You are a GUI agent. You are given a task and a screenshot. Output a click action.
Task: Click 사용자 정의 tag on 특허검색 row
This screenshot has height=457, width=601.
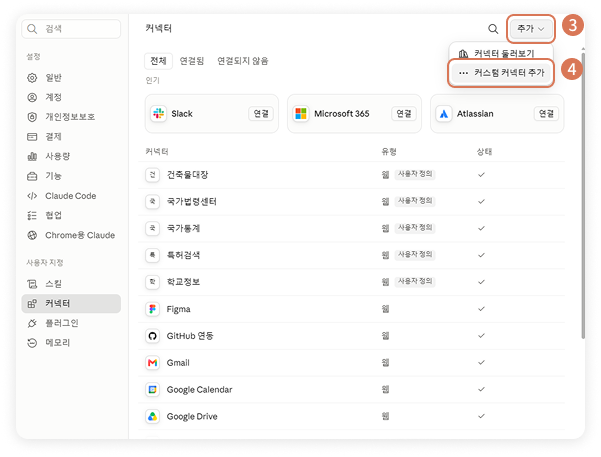coord(415,255)
